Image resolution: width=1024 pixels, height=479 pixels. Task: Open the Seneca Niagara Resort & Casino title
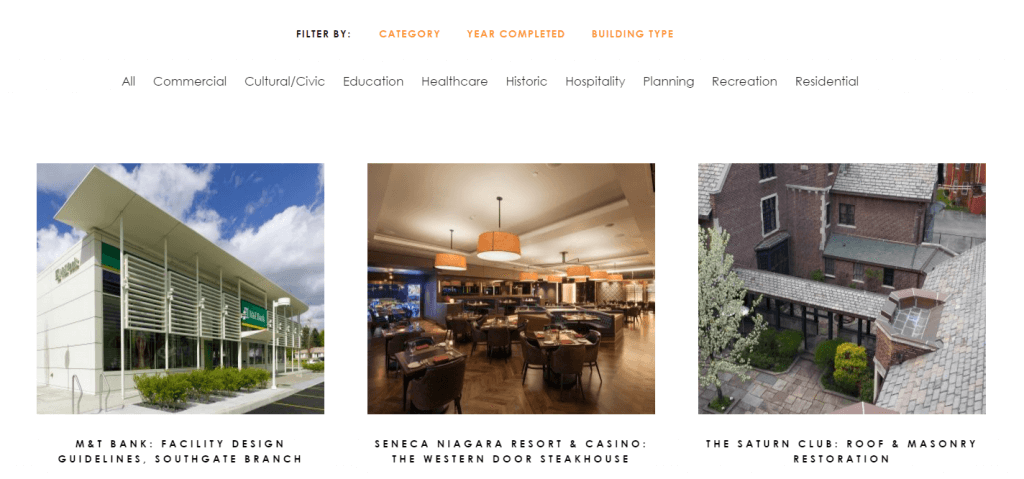point(511,452)
